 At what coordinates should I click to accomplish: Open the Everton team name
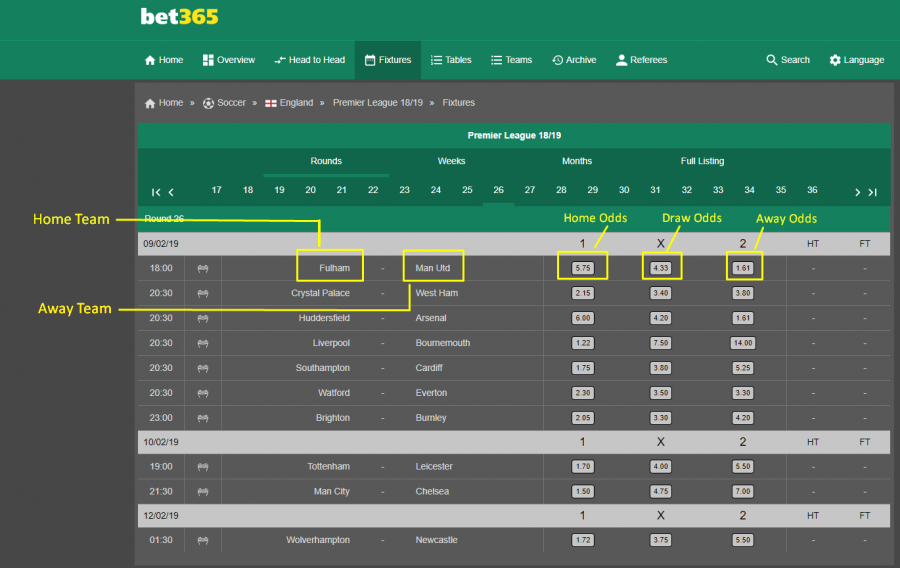pos(431,393)
